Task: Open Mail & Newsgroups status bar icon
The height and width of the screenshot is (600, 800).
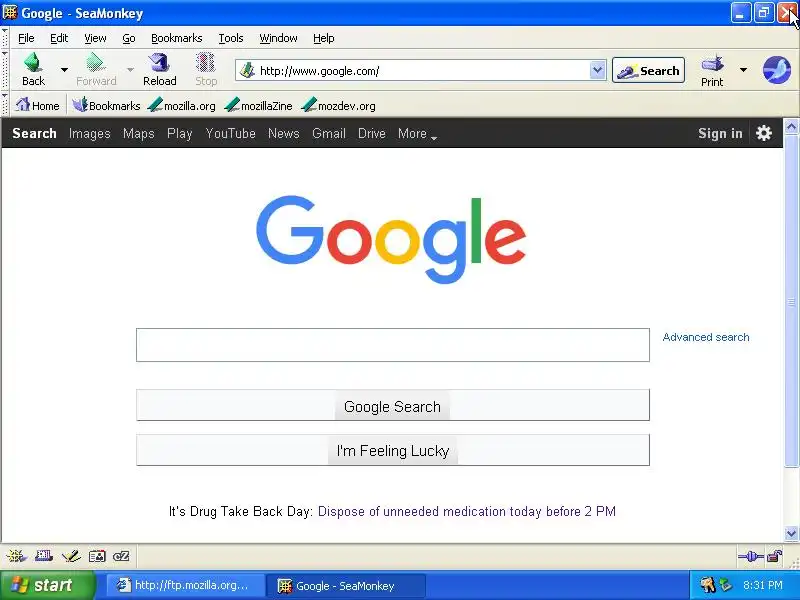Action: (43, 556)
